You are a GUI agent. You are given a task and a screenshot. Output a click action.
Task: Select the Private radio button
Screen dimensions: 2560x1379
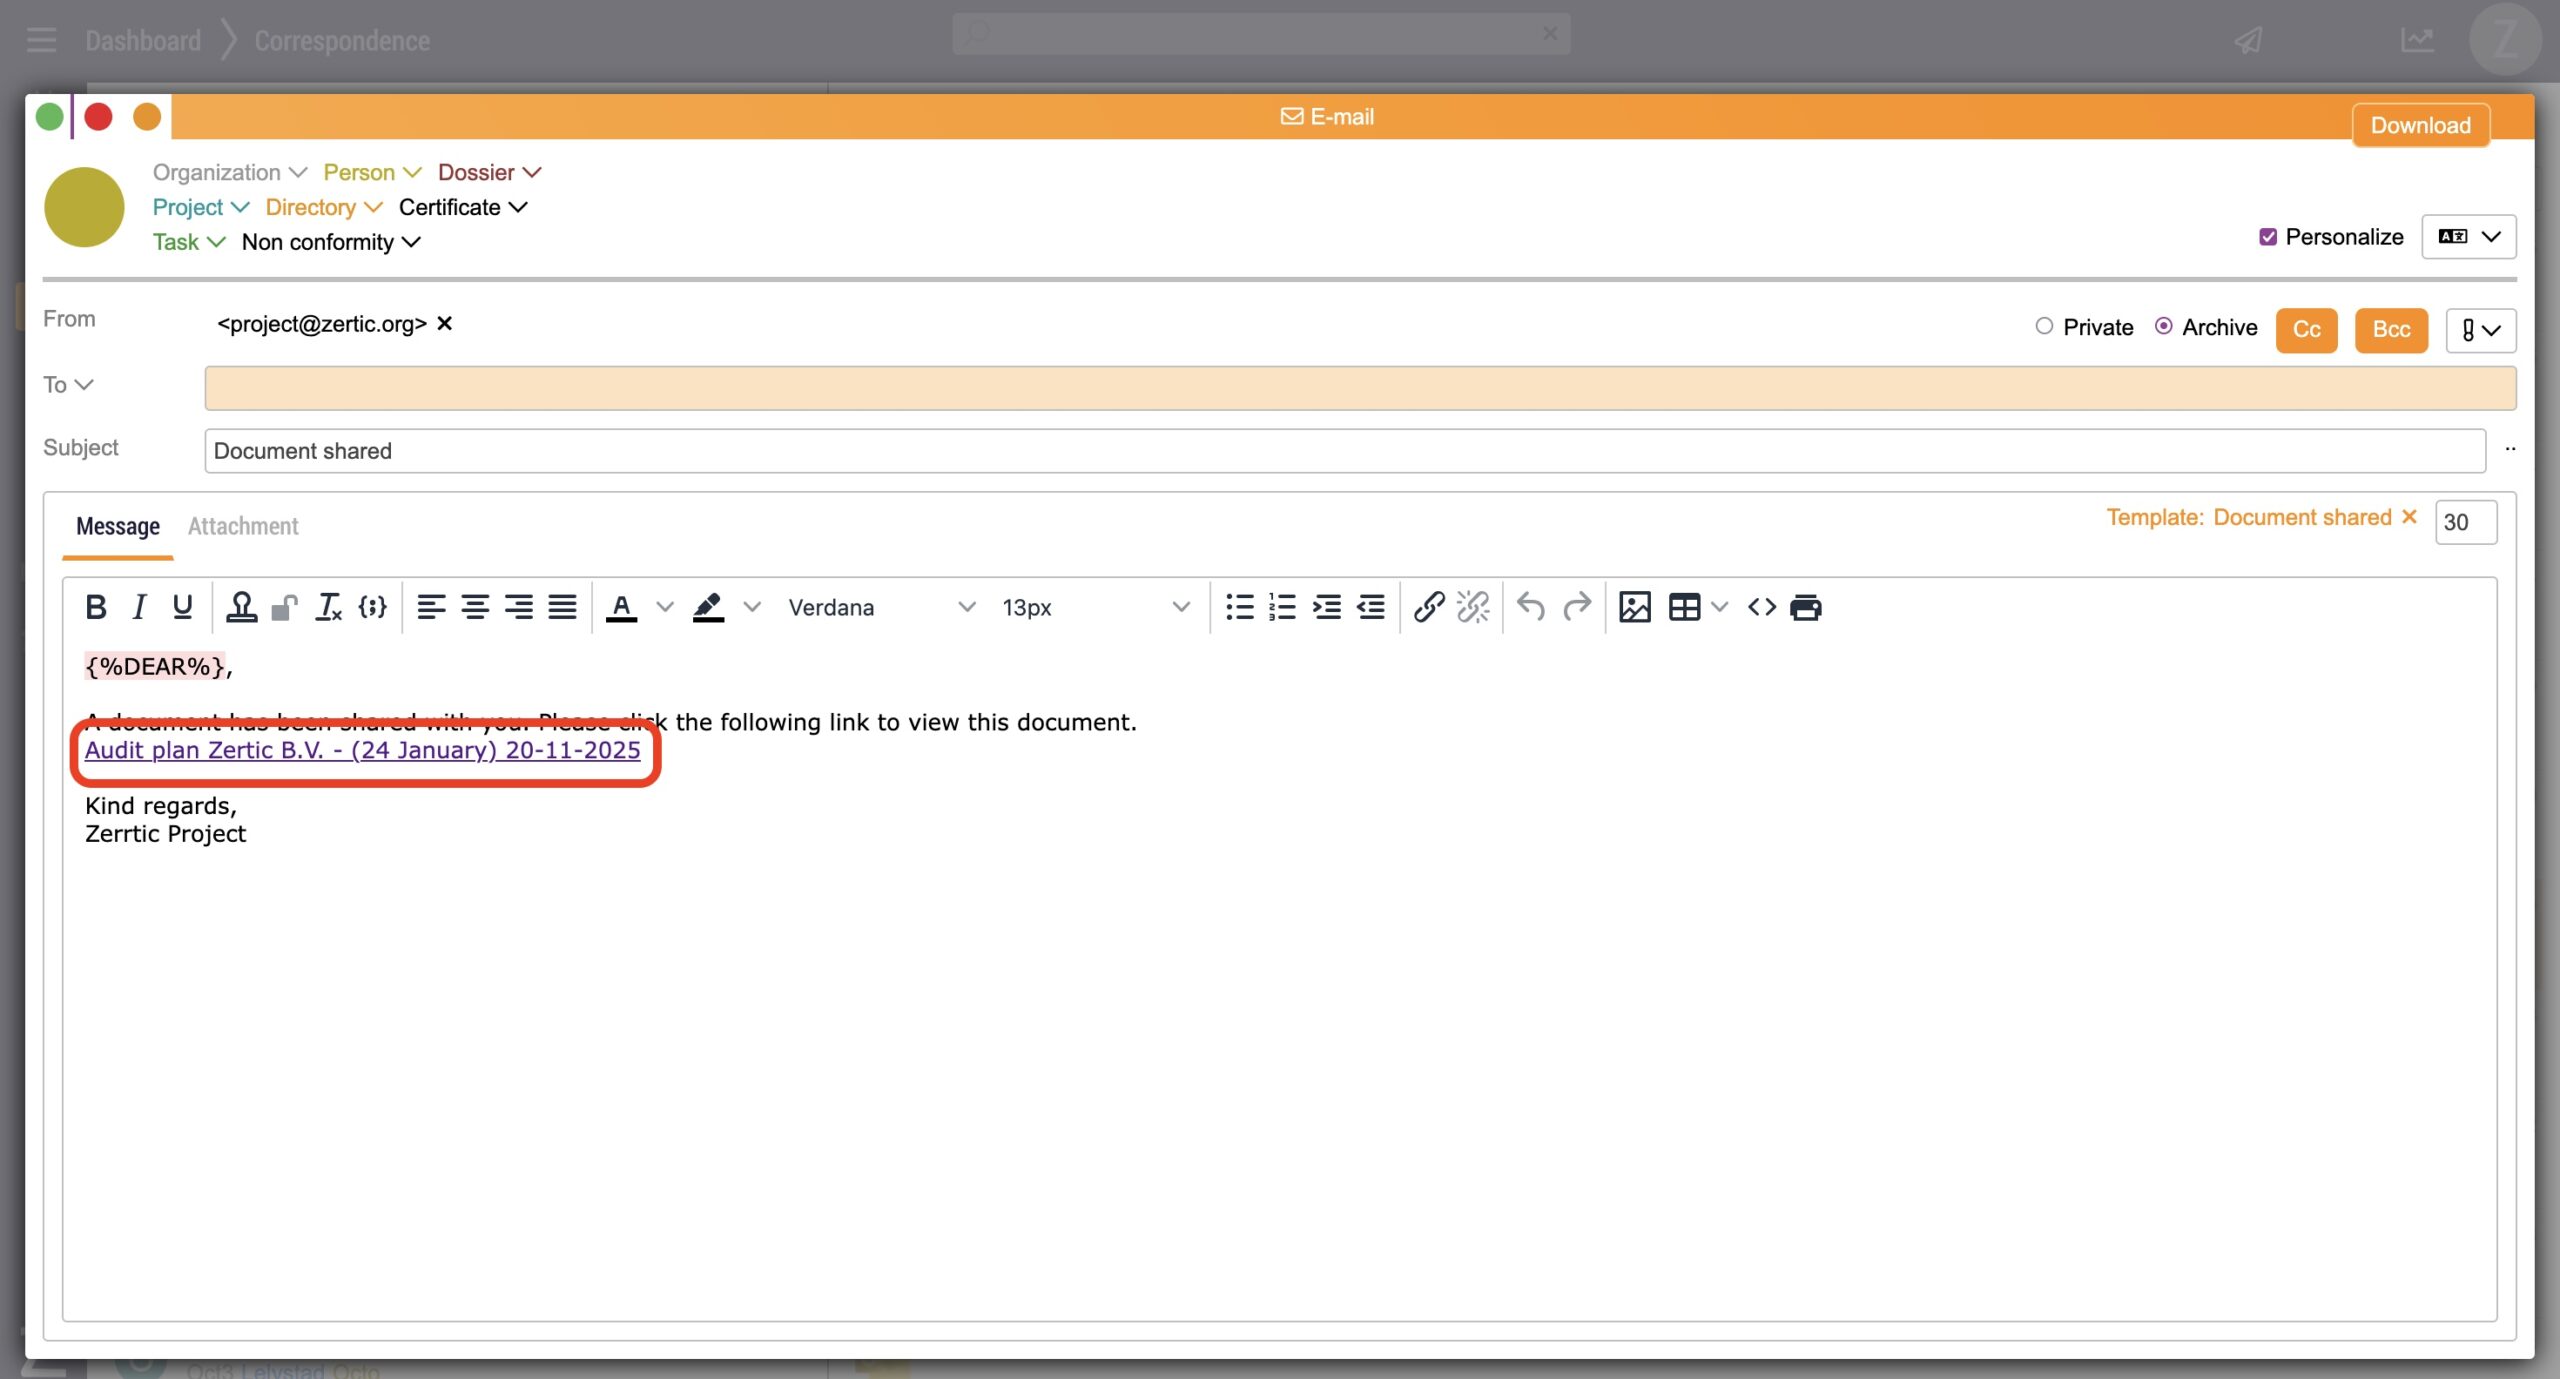(2044, 326)
